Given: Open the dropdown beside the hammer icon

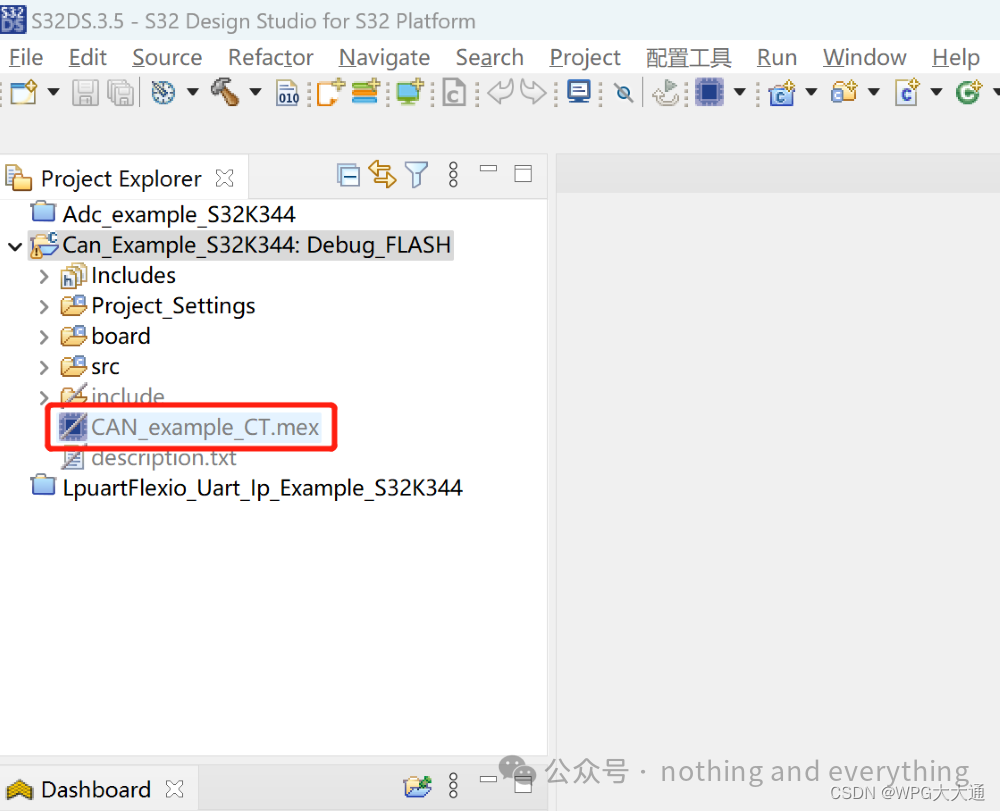Looking at the screenshot, I should (255, 92).
